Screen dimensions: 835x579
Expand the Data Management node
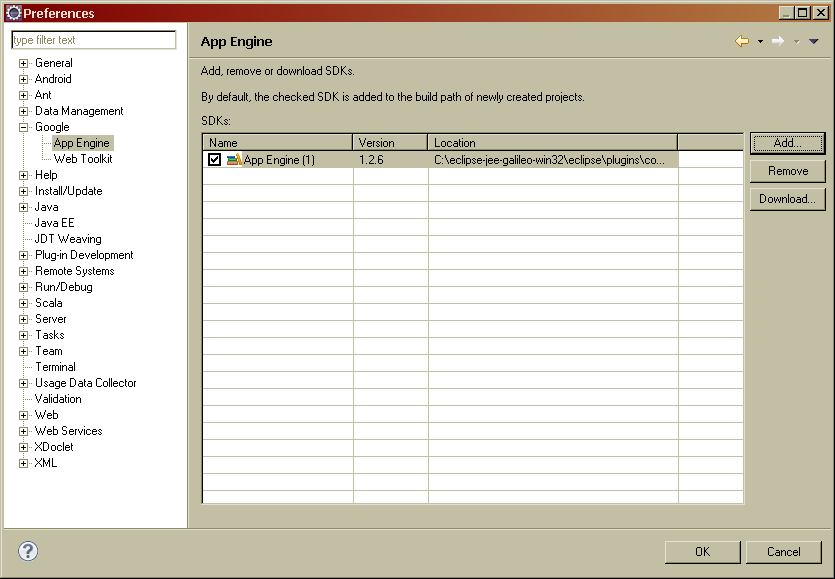[23, 111]
